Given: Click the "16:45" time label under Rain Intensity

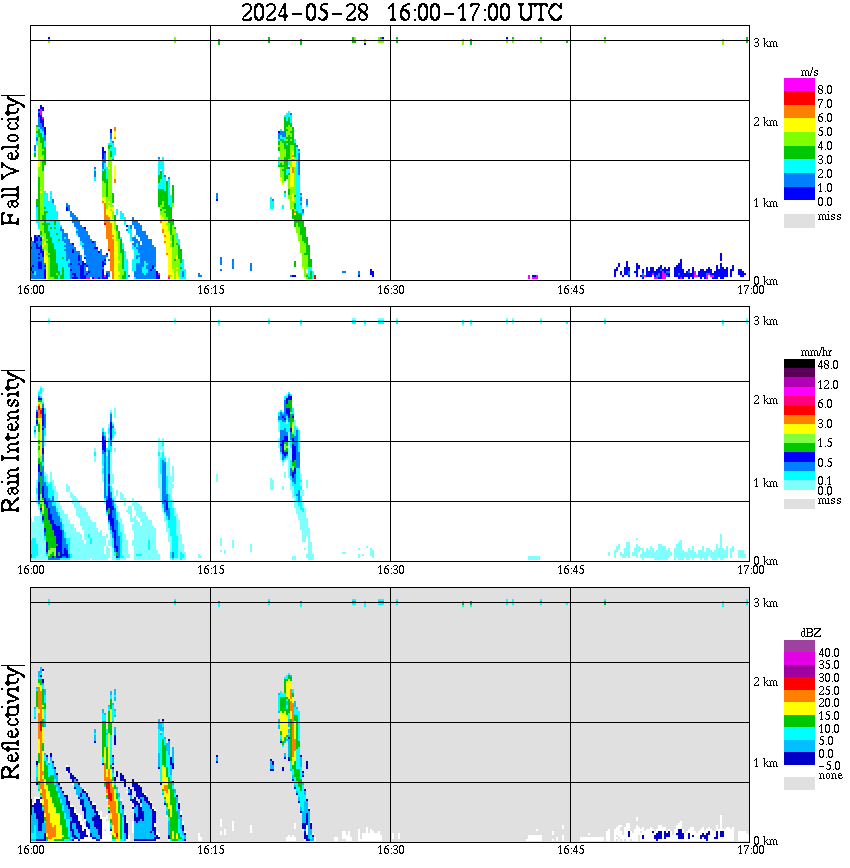Looking at the screenshot, I should pos(570,570).
